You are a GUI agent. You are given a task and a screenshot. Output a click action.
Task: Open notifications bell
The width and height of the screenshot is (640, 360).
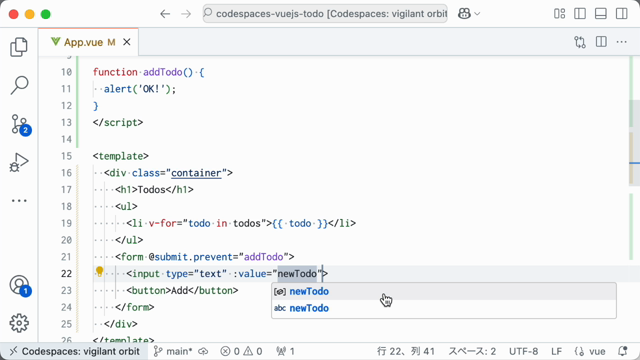click(x=622, y=351)
